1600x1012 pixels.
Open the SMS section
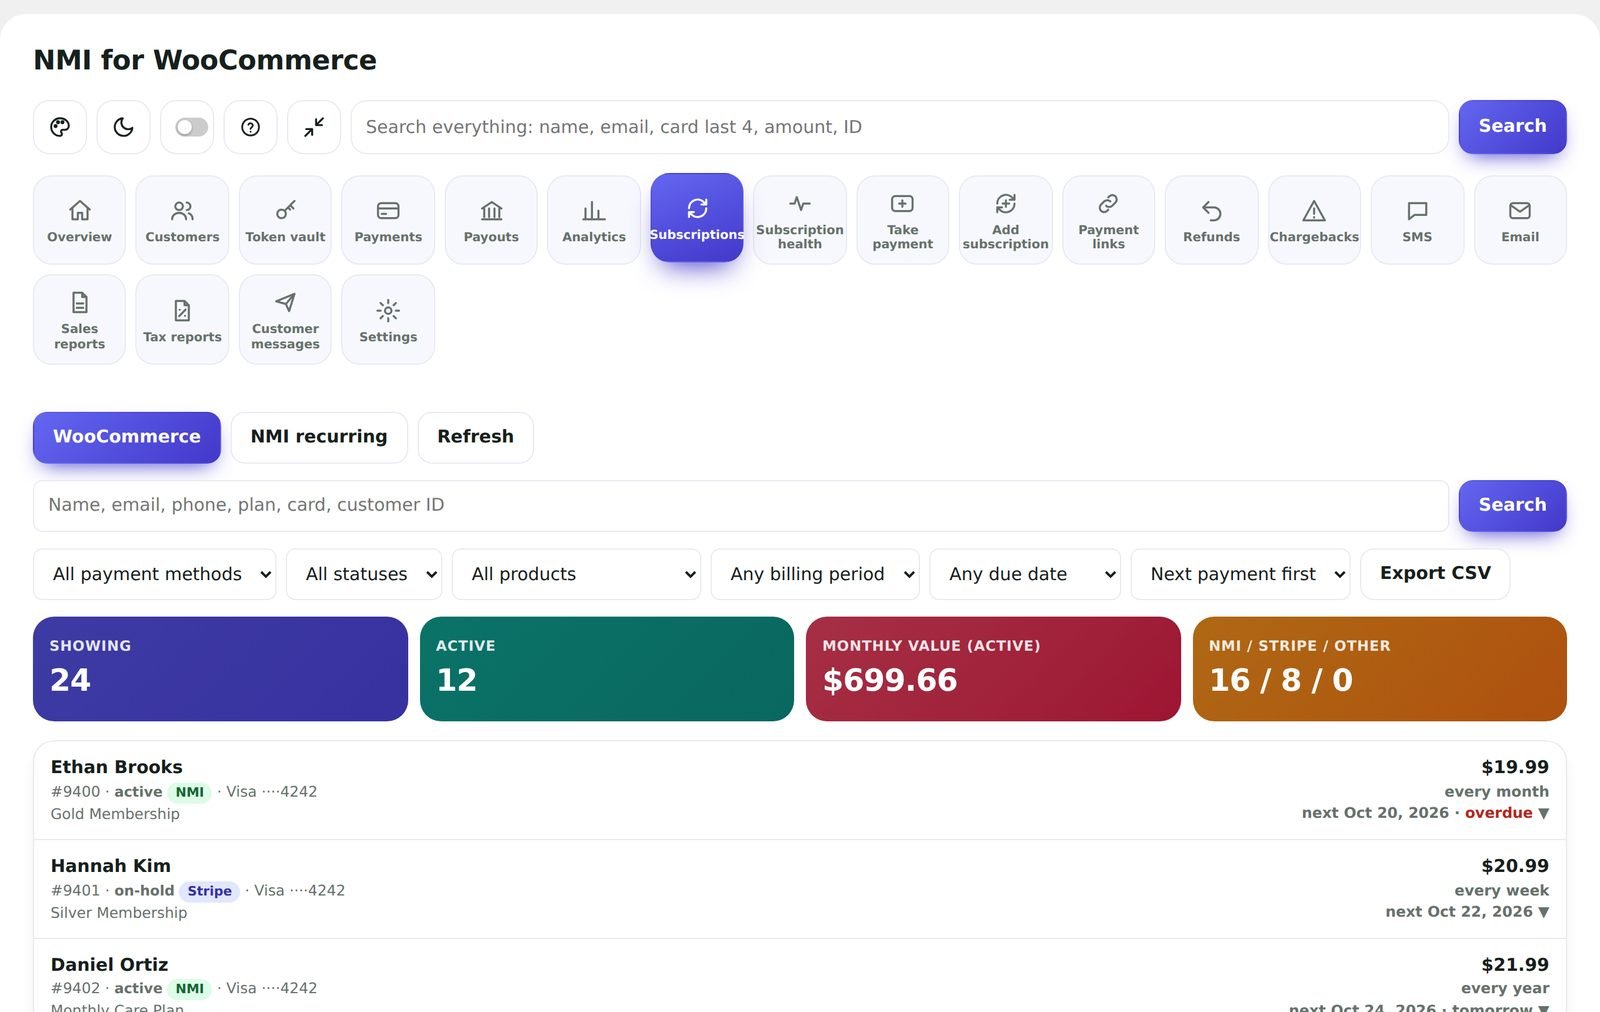pos(1417,220)
